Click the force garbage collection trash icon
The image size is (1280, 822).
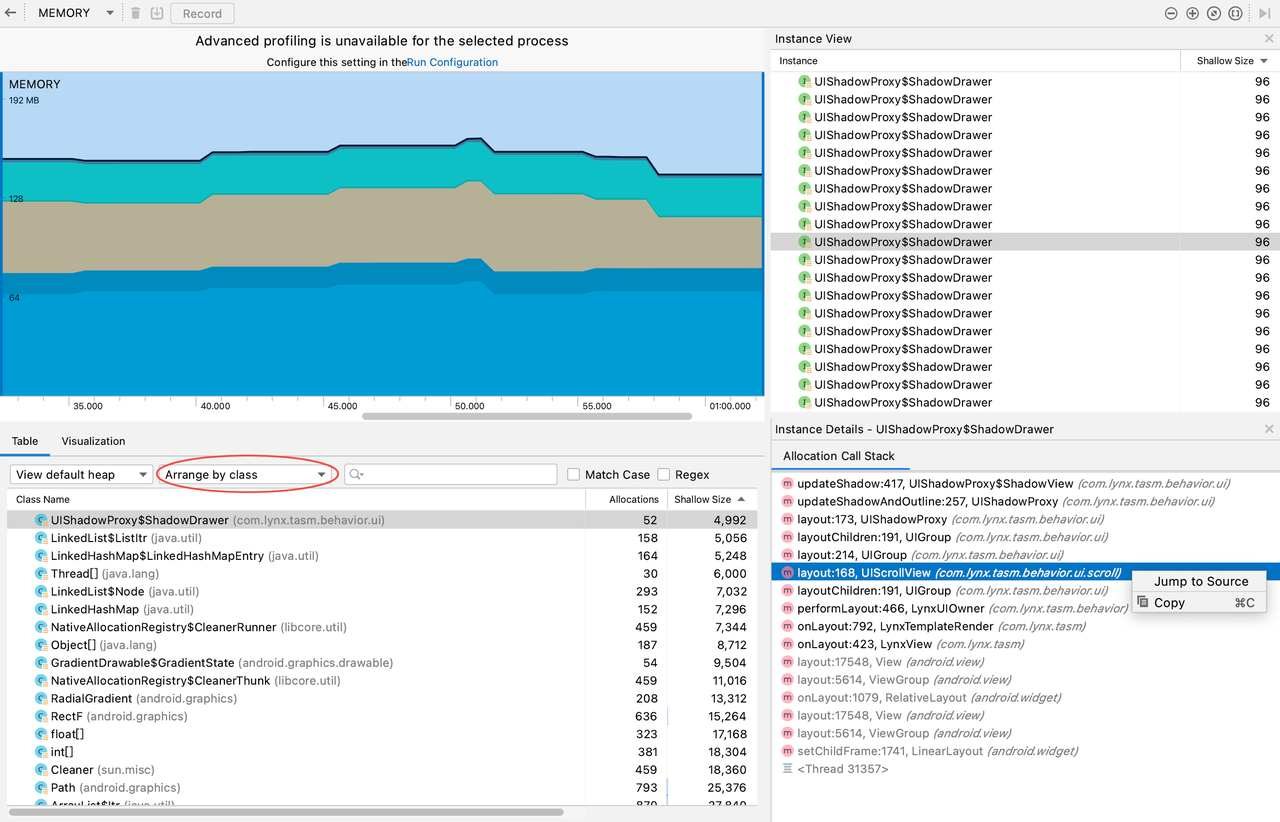[x=136, y=13]
